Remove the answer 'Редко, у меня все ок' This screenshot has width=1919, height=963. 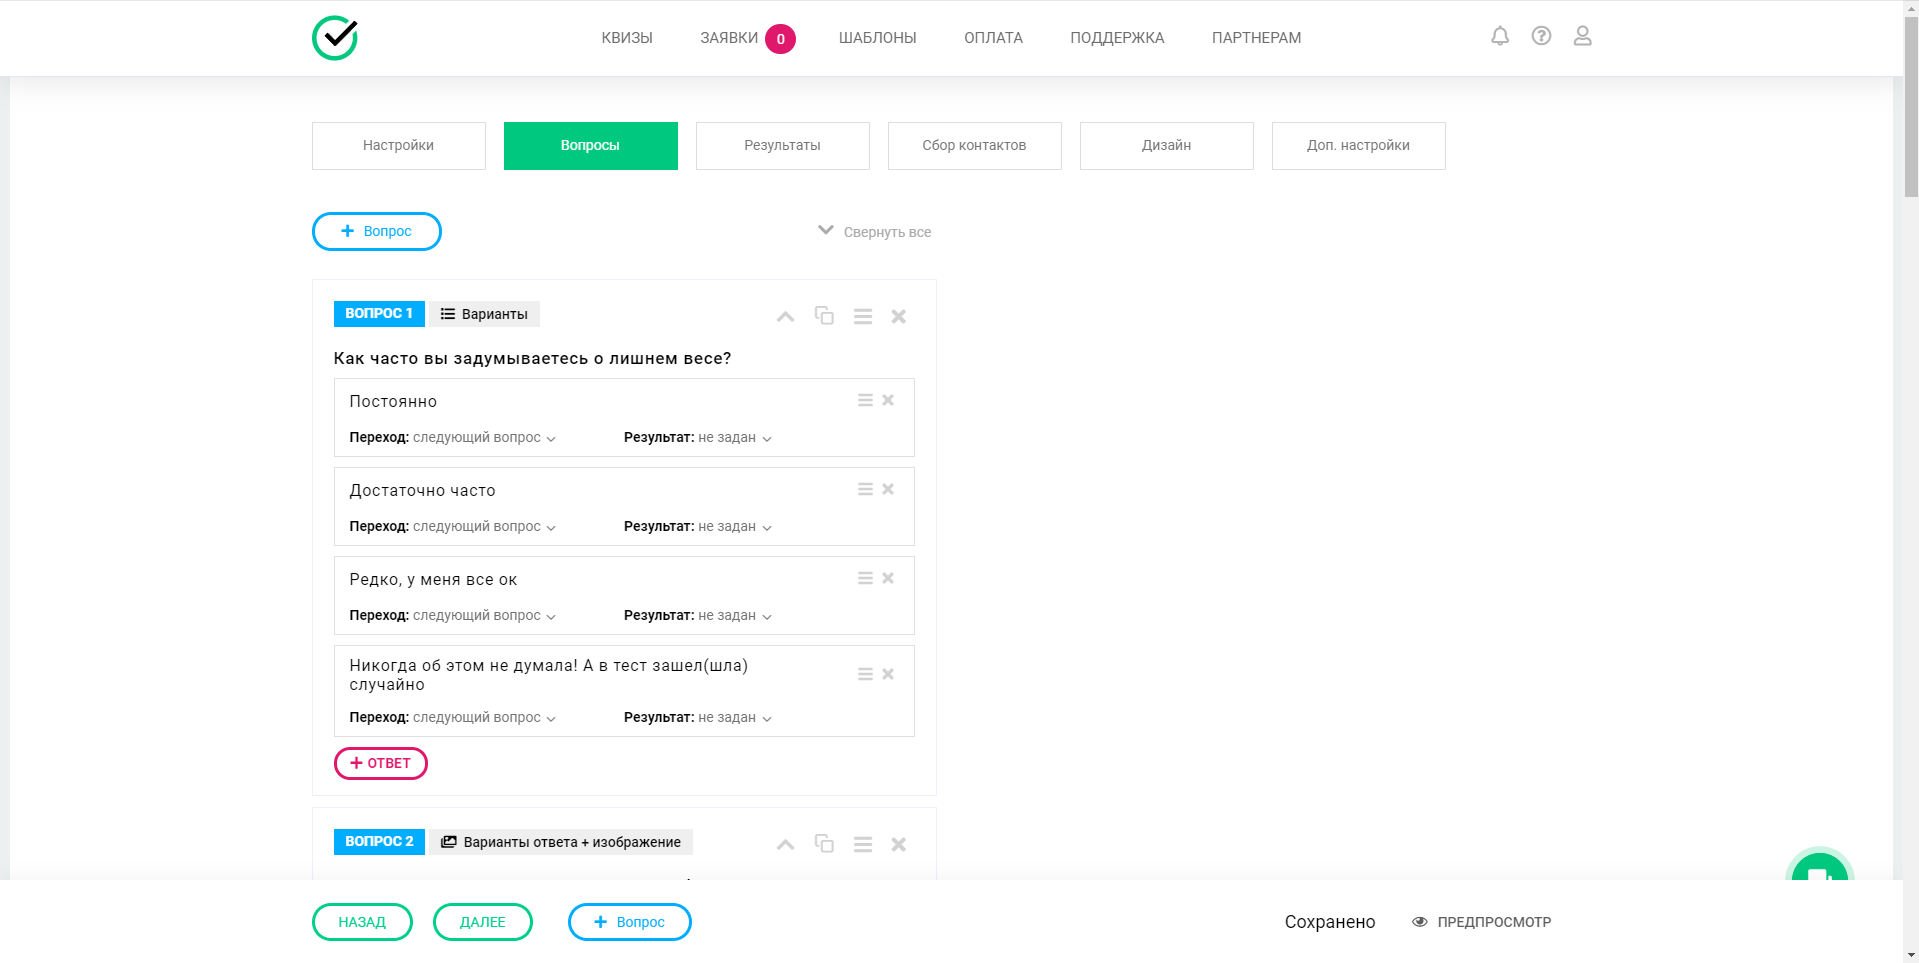(888, 578)
